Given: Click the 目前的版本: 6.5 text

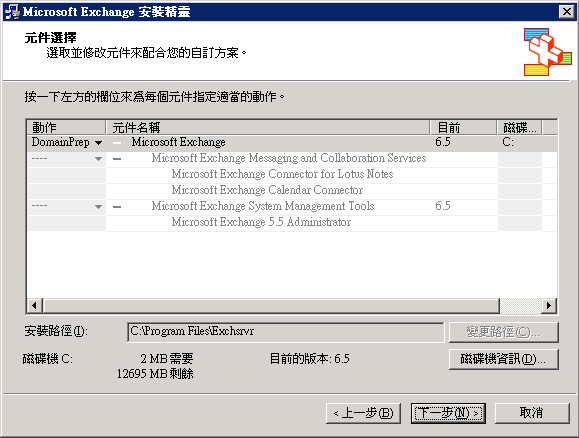Looking at the screenshot, I should pos(309,359).
